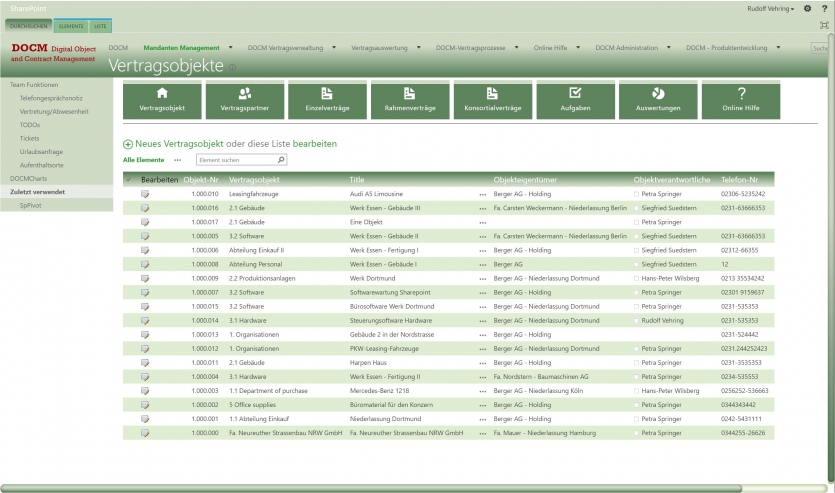Select Urlaubsanfrage in the sidebar

pos(41,152)
